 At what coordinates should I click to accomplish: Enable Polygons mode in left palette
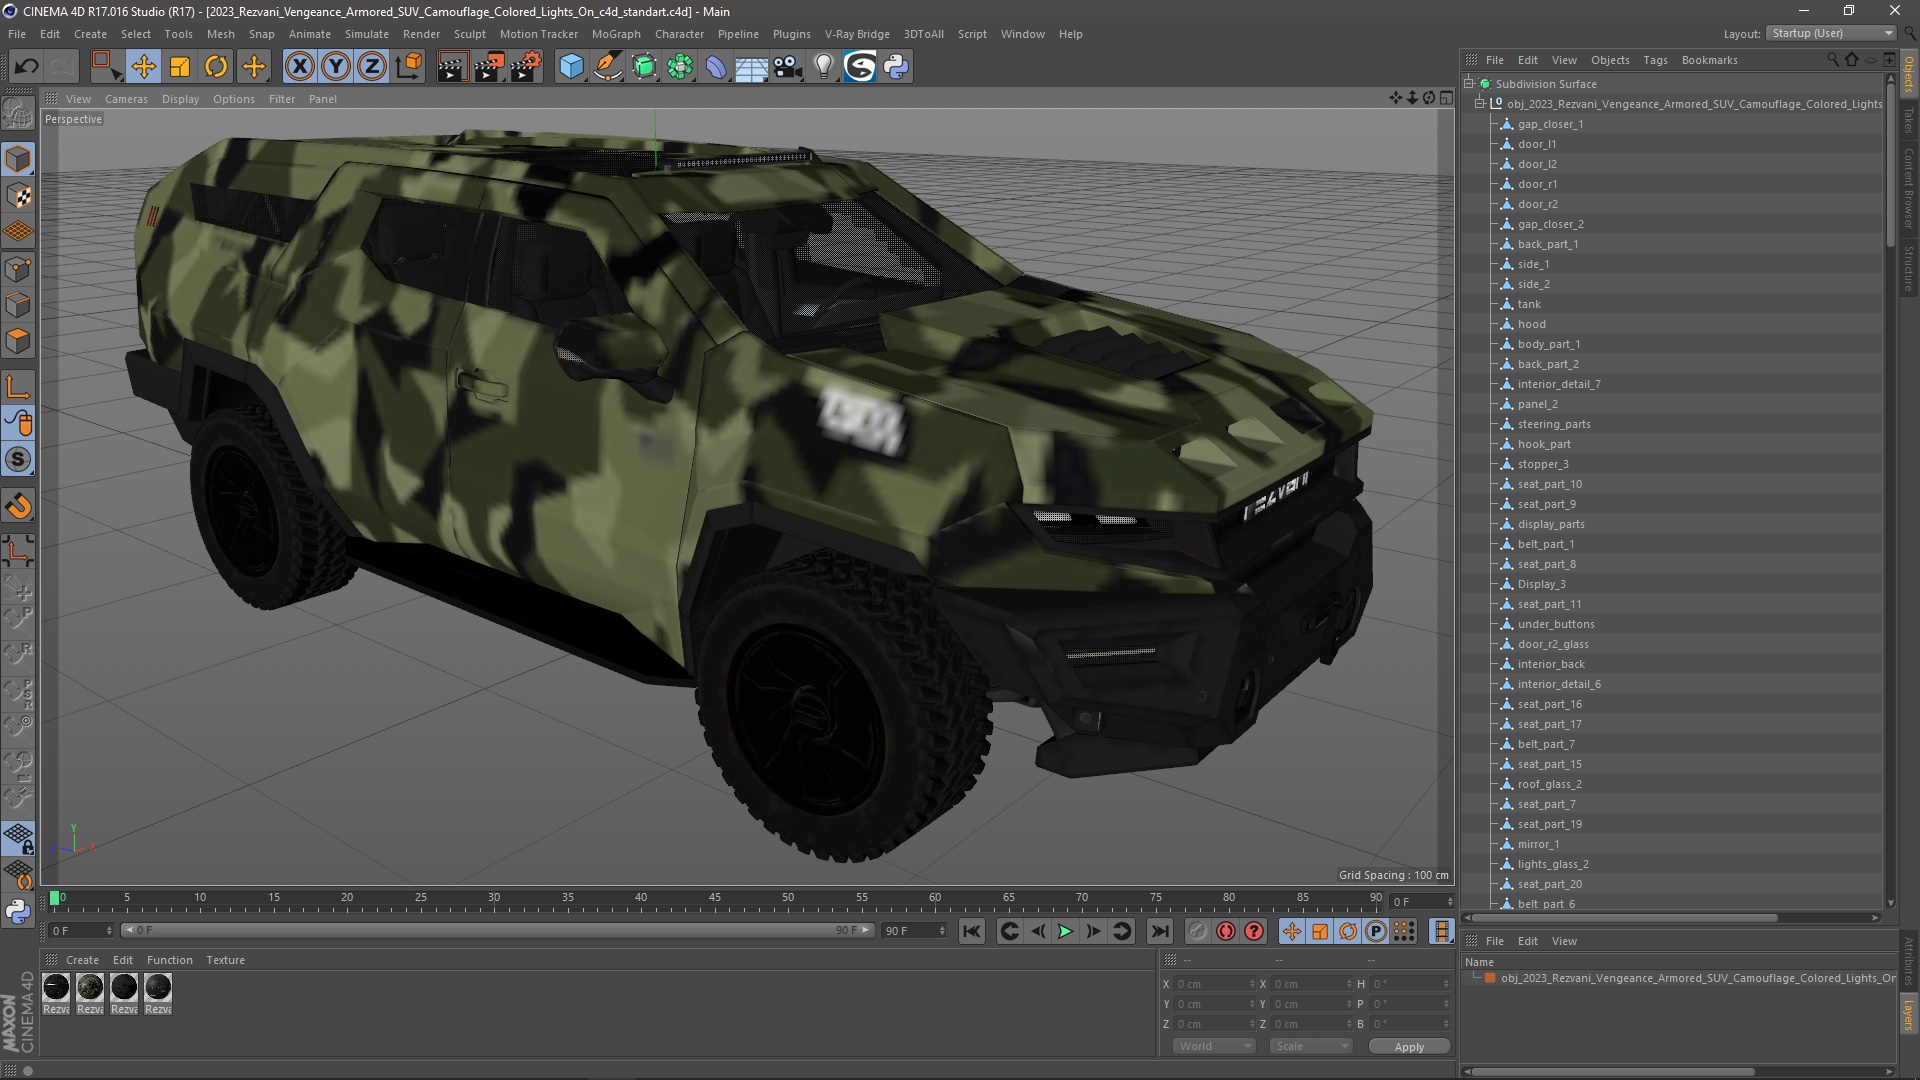pos(18,341)
